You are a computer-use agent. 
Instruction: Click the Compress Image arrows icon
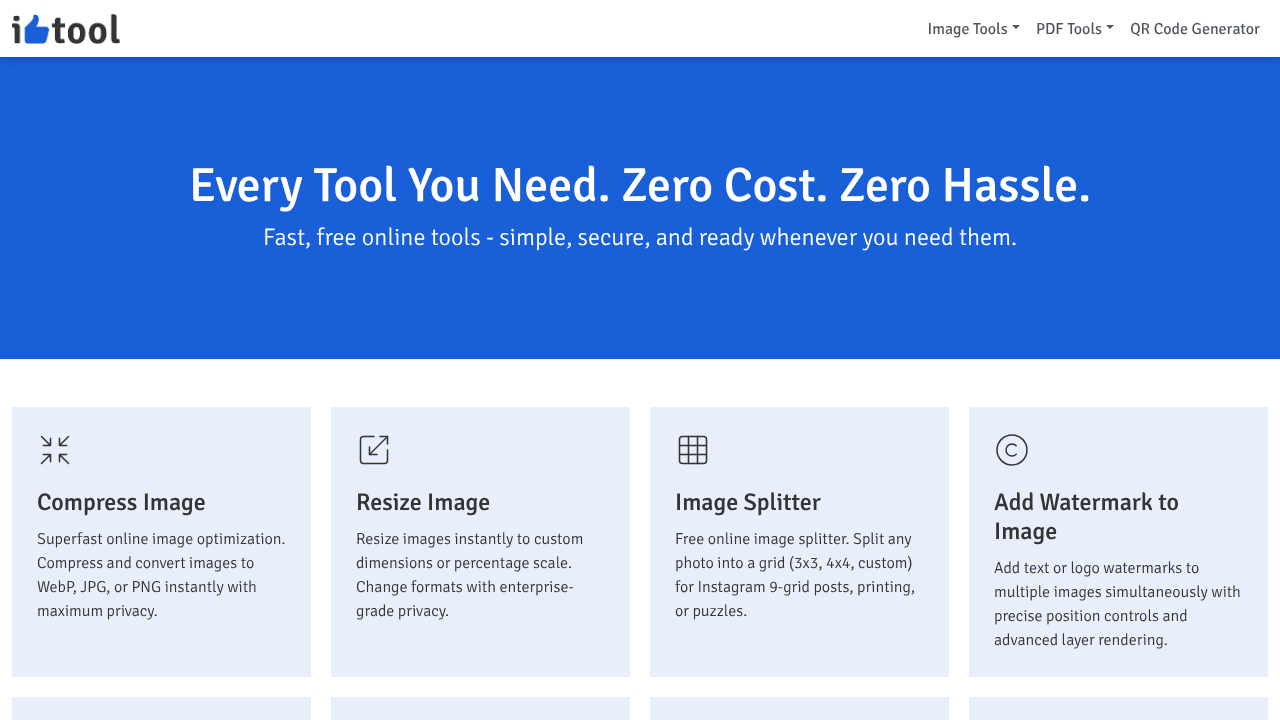pyautogui.click(x=55, y=450)
